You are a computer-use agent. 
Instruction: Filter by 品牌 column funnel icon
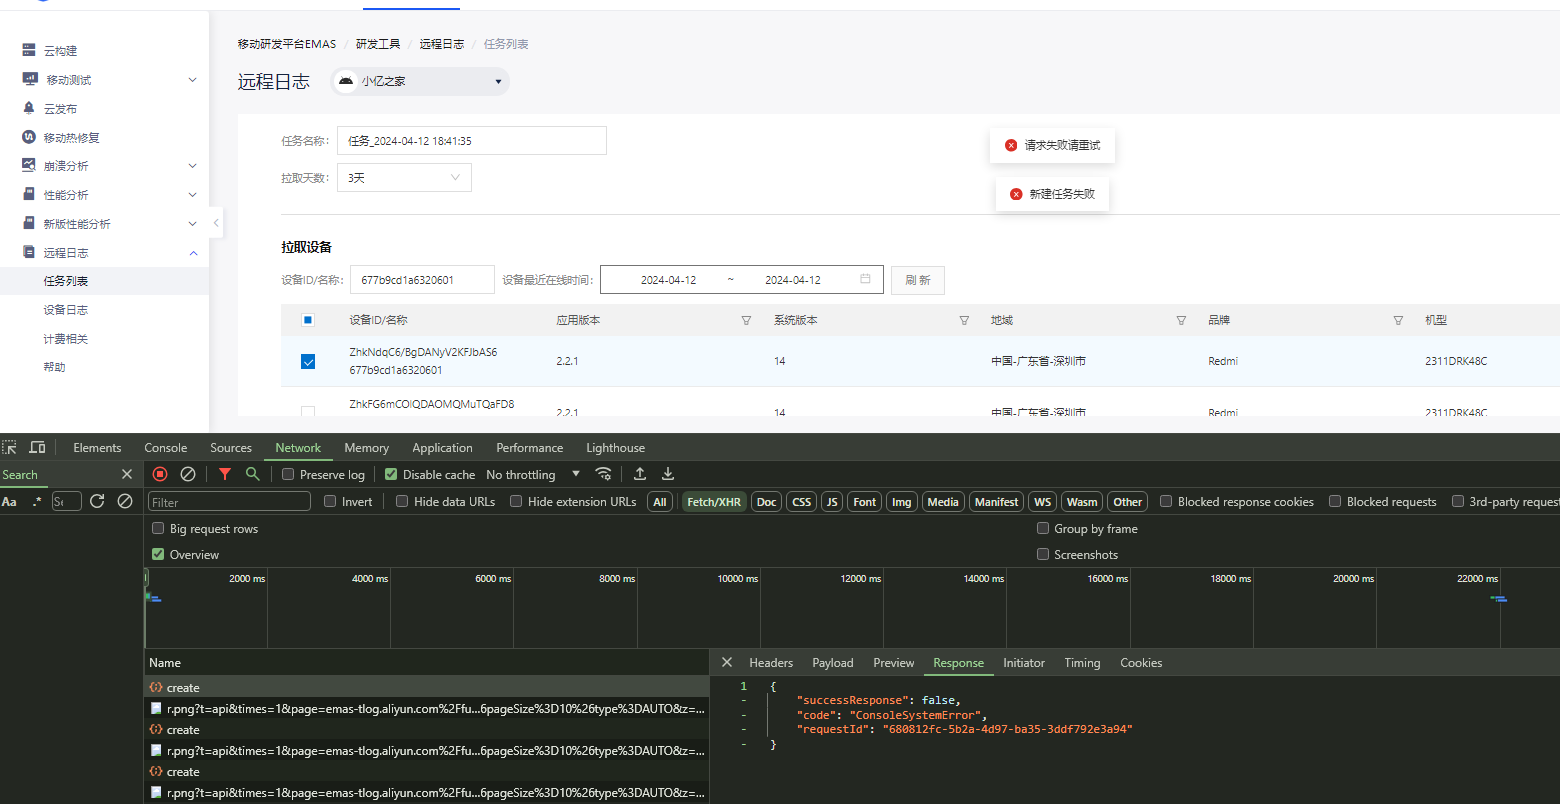coord(1398,320)
